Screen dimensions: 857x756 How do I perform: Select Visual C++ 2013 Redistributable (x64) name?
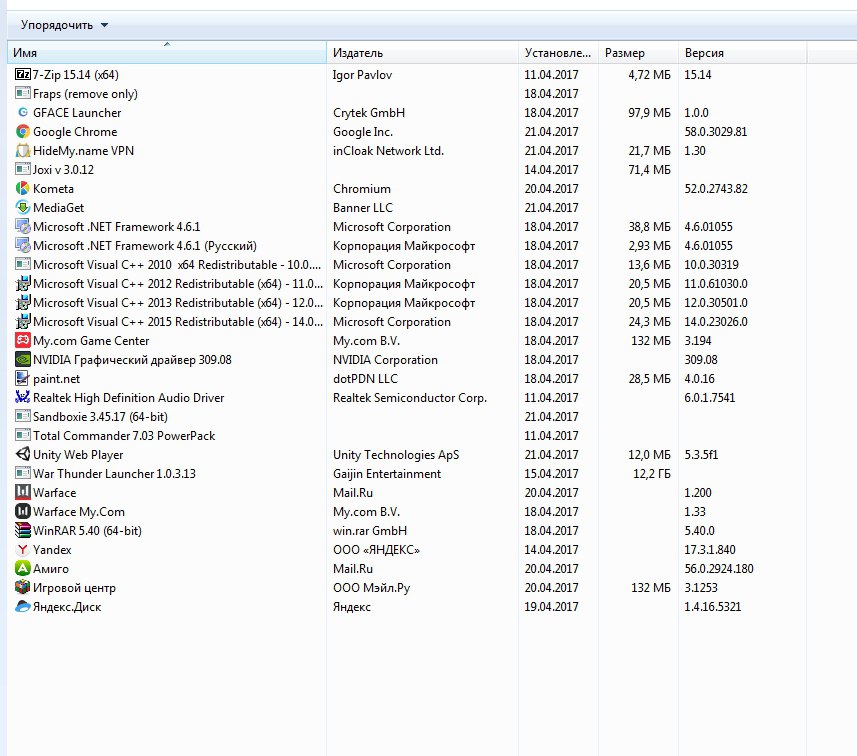(178, 303)
